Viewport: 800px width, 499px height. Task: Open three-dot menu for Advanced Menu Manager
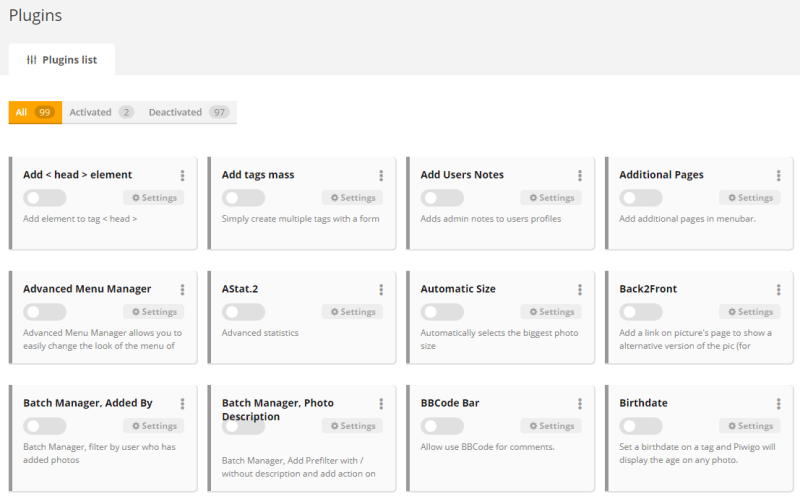182,290
